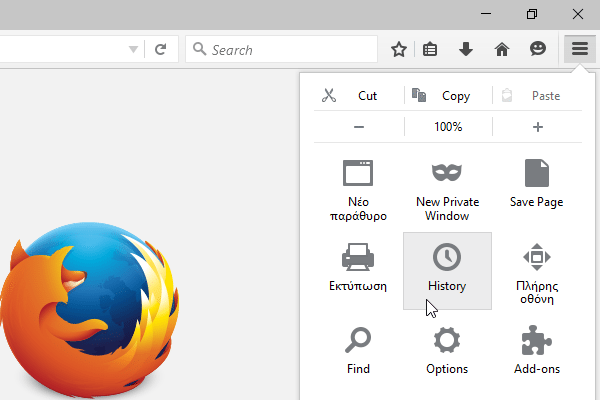Zoom in with the plus button
Screen dimensions: 600x400
[x=538, y=127]
